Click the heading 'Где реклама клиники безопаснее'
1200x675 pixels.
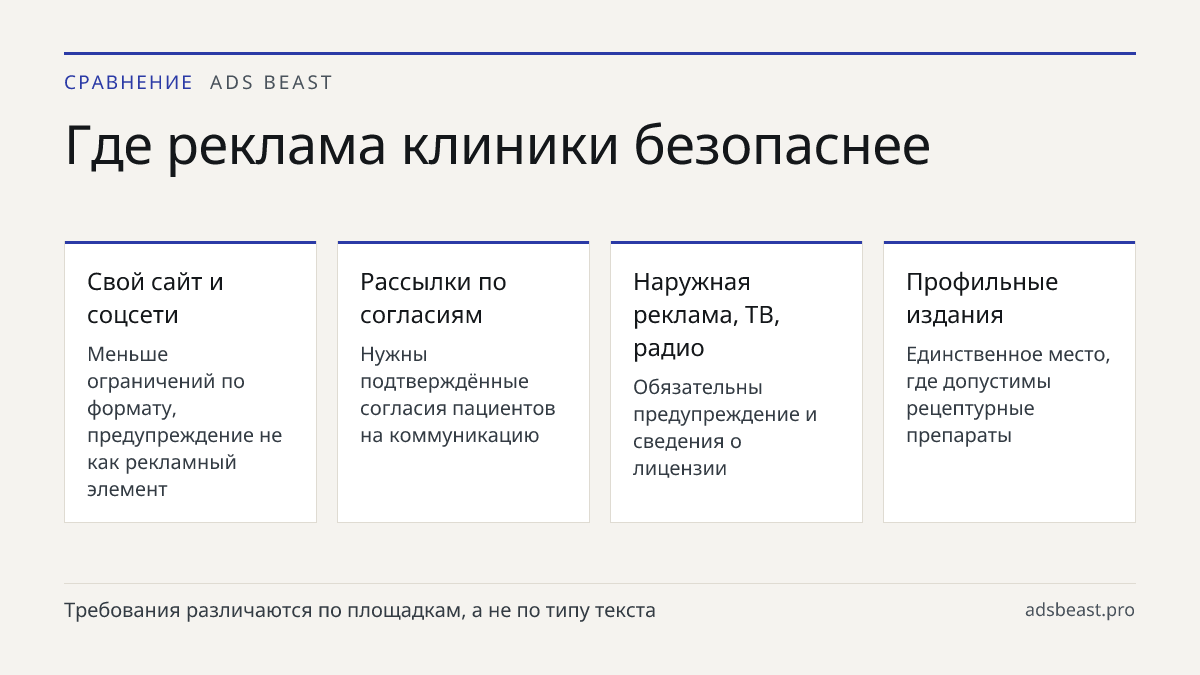tap(497, 146)
